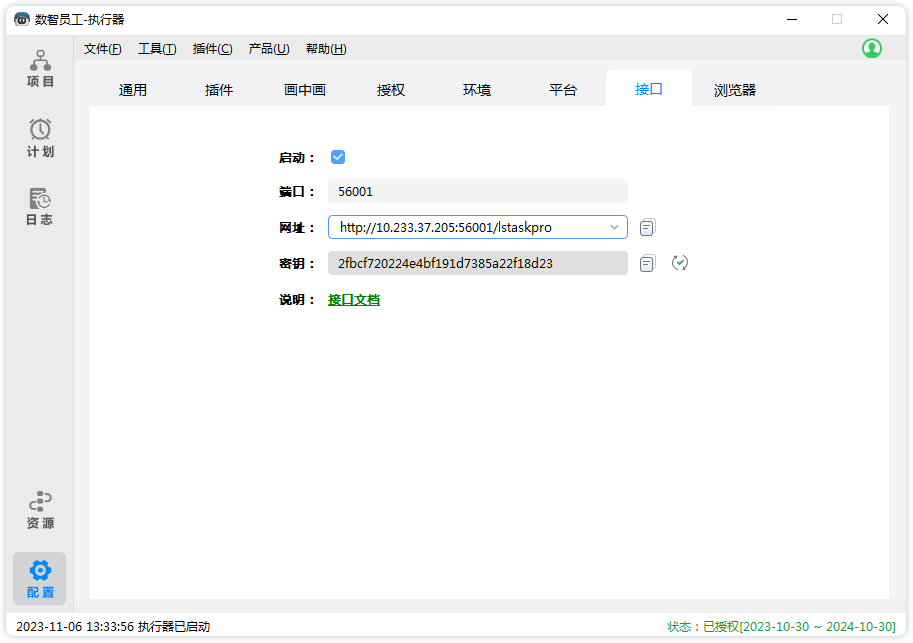Switch to the 画中画 tab
The image size is (913, 643).
click(305, 90)
